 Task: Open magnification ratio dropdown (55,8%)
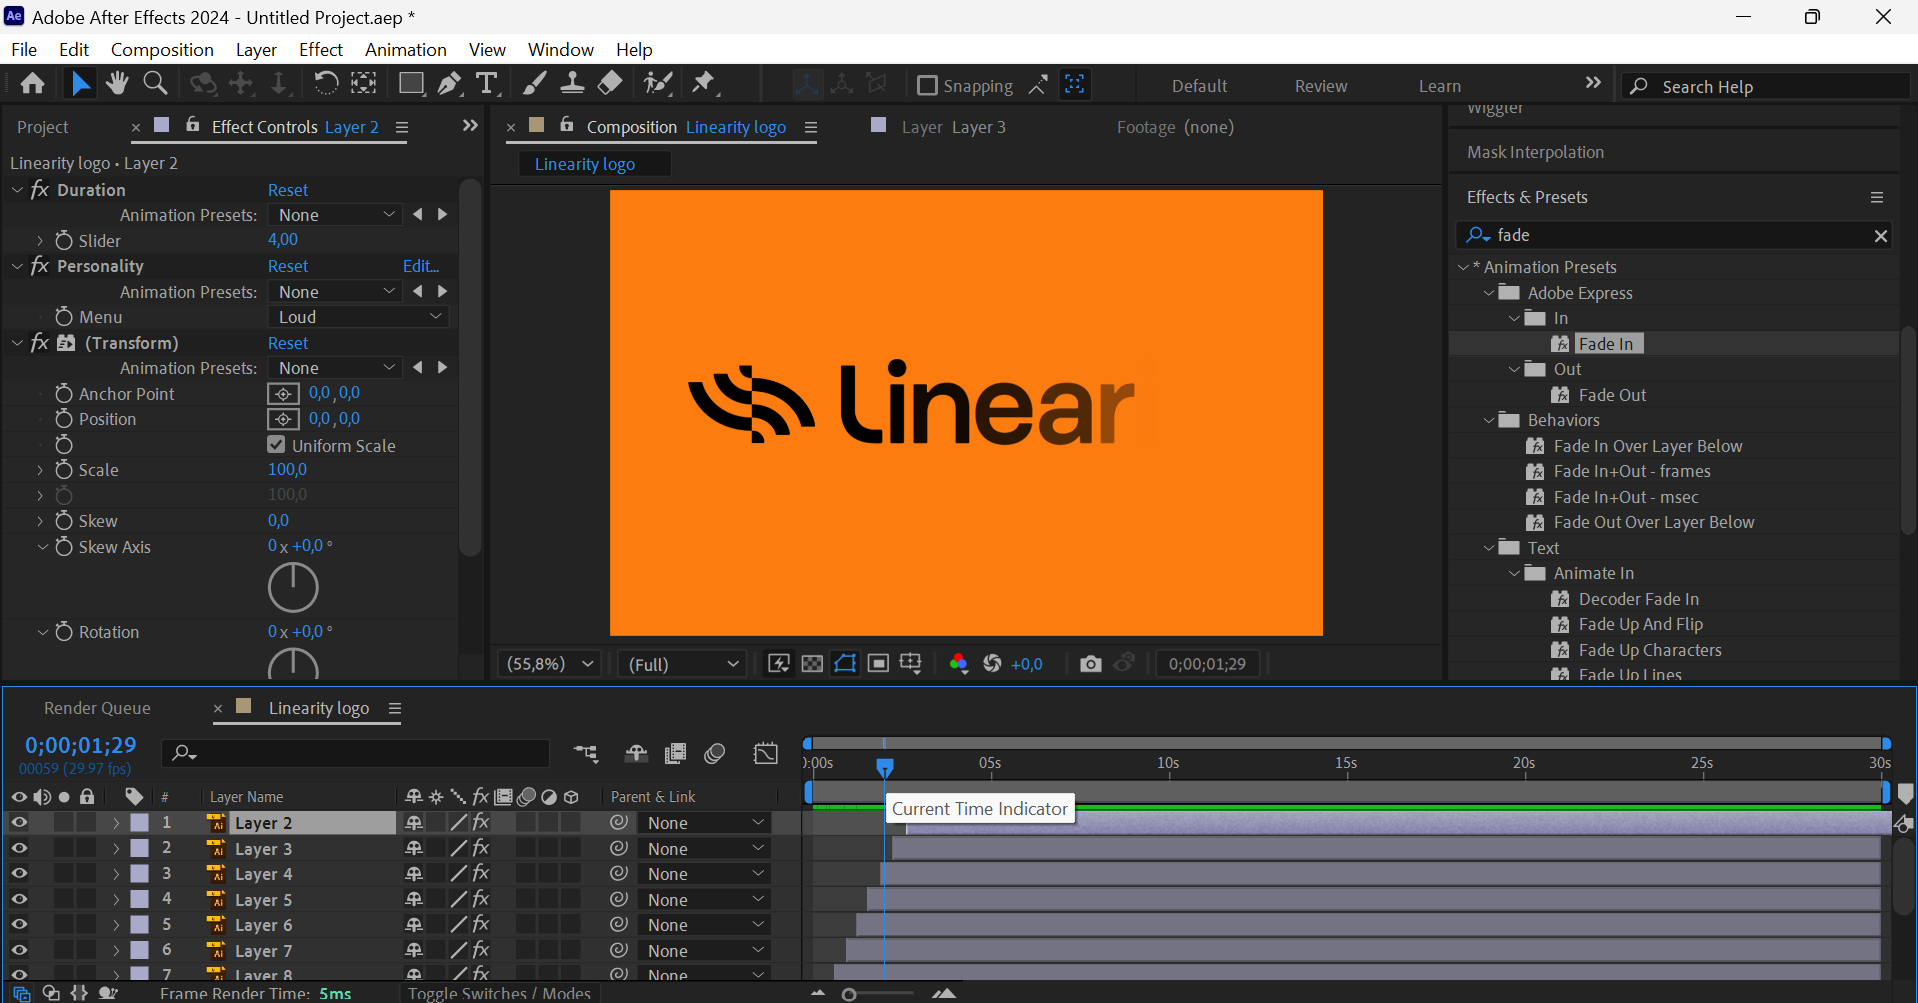pos(549,664)
